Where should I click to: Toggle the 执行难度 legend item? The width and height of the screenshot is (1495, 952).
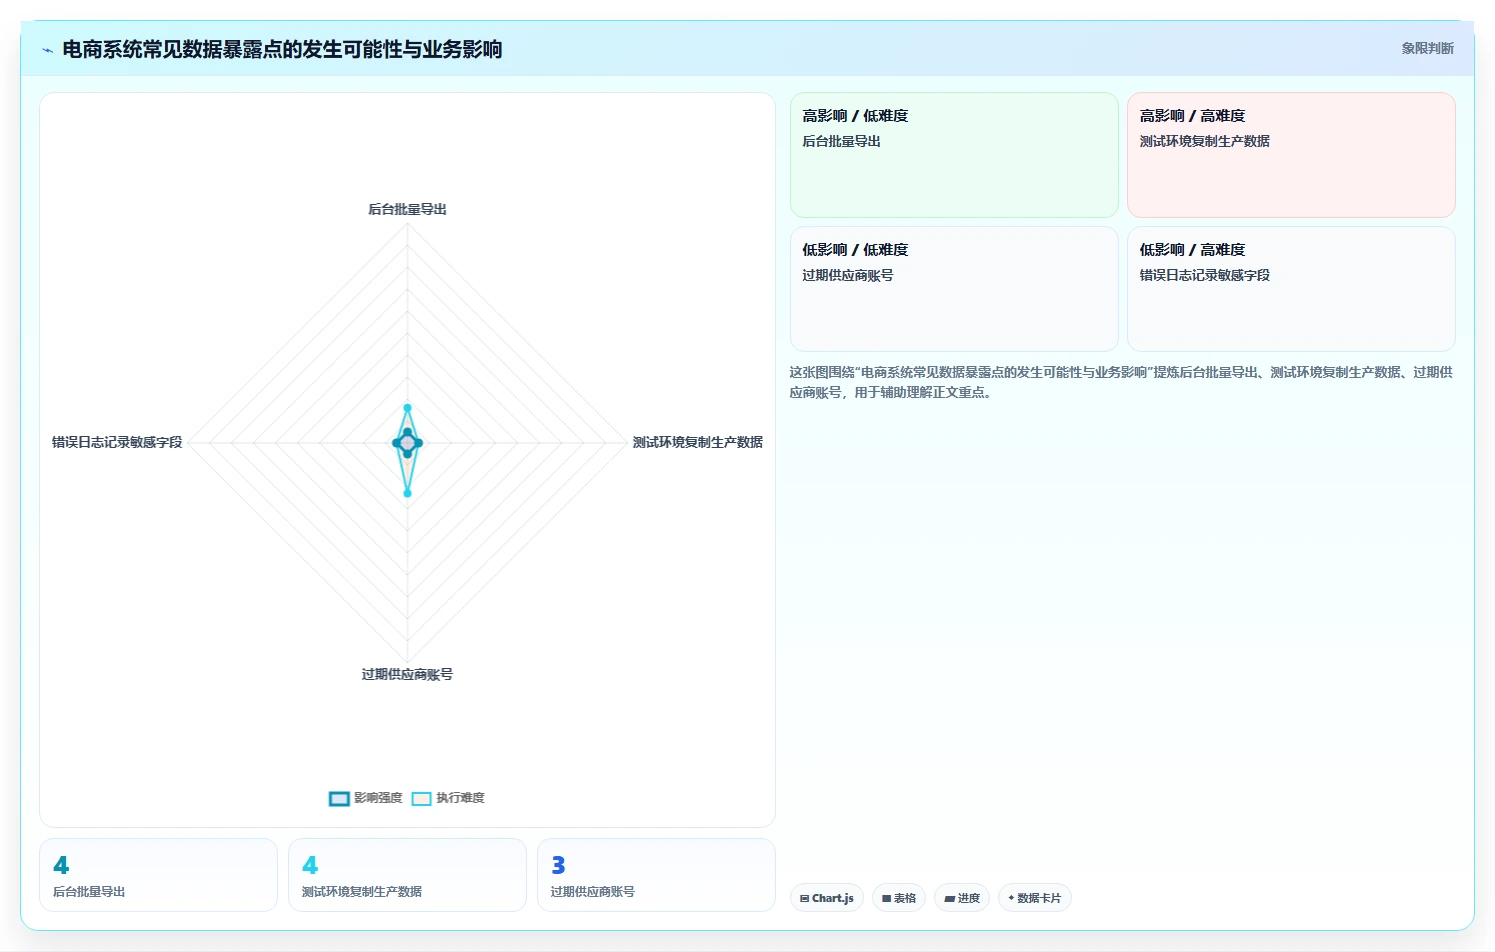[448, 798]
